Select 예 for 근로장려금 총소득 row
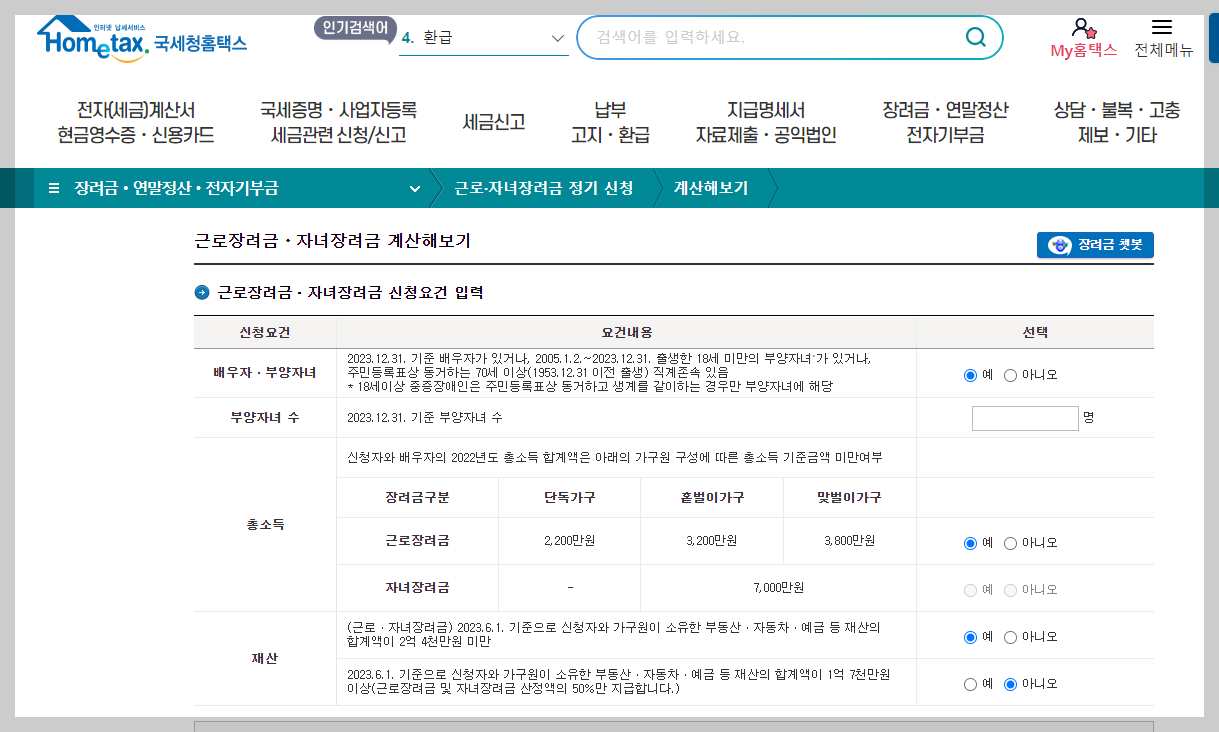Screen dimensions: 1219x732 click(x=970, y=543)
